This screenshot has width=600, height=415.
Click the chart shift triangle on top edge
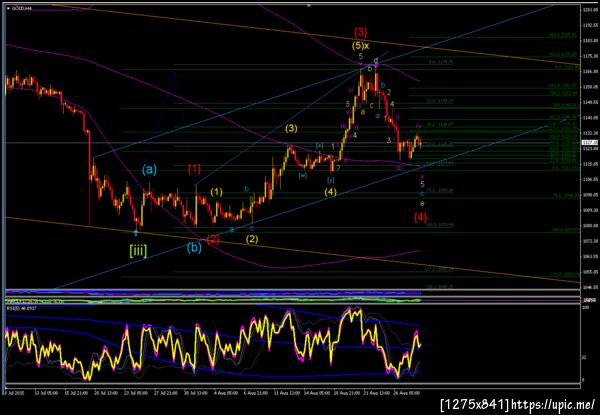[309, 6]
